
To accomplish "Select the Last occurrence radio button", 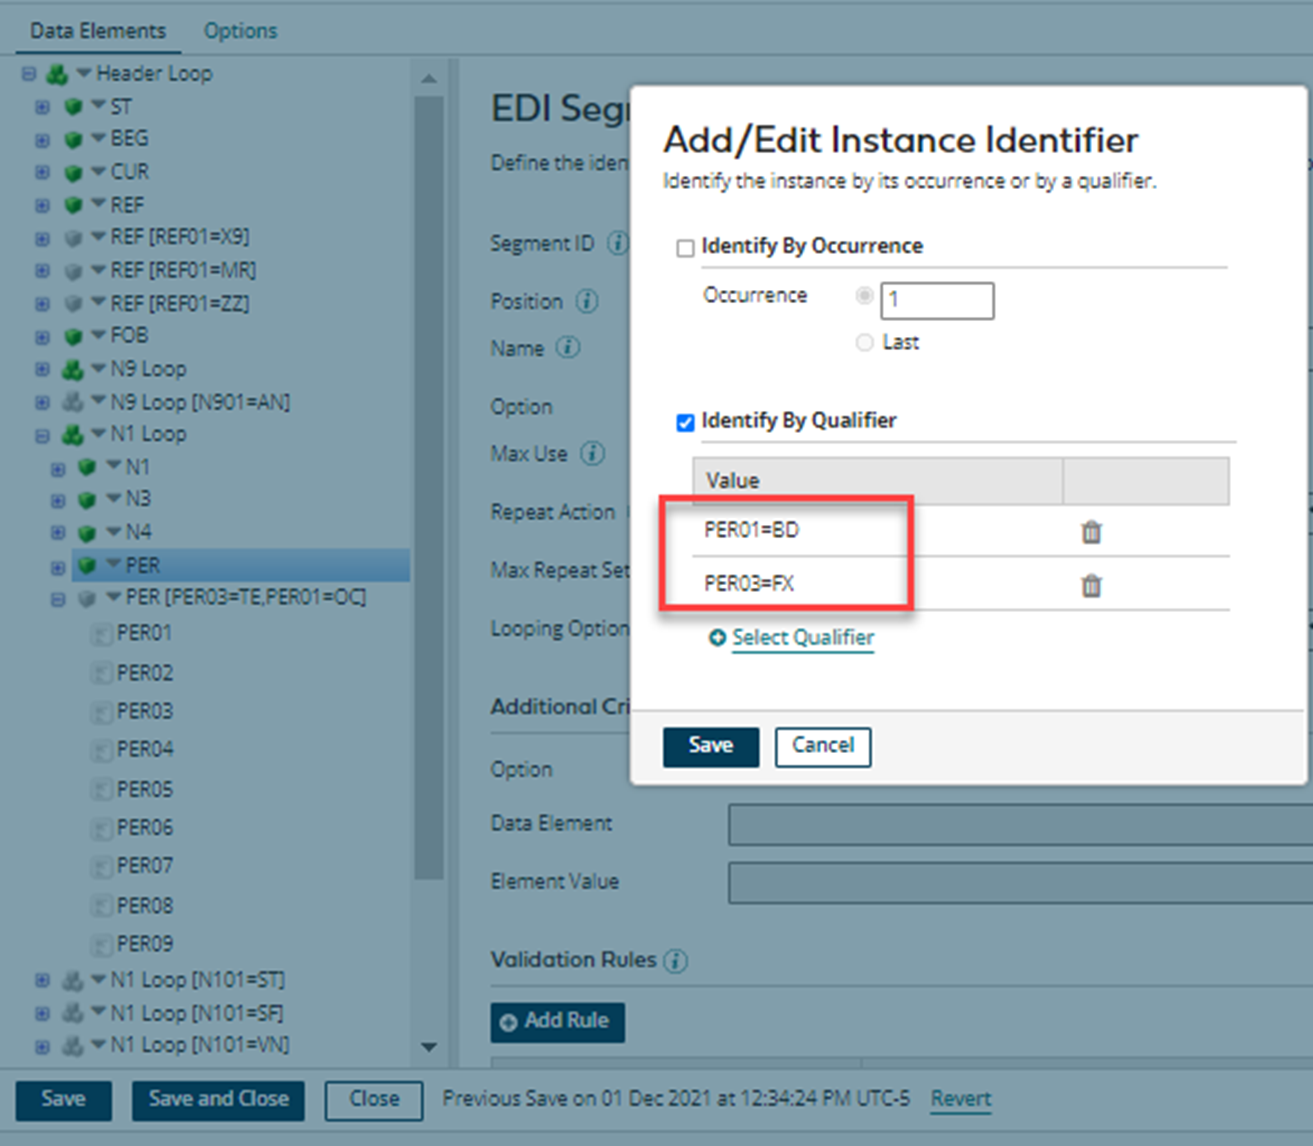I will coord(864,342).
